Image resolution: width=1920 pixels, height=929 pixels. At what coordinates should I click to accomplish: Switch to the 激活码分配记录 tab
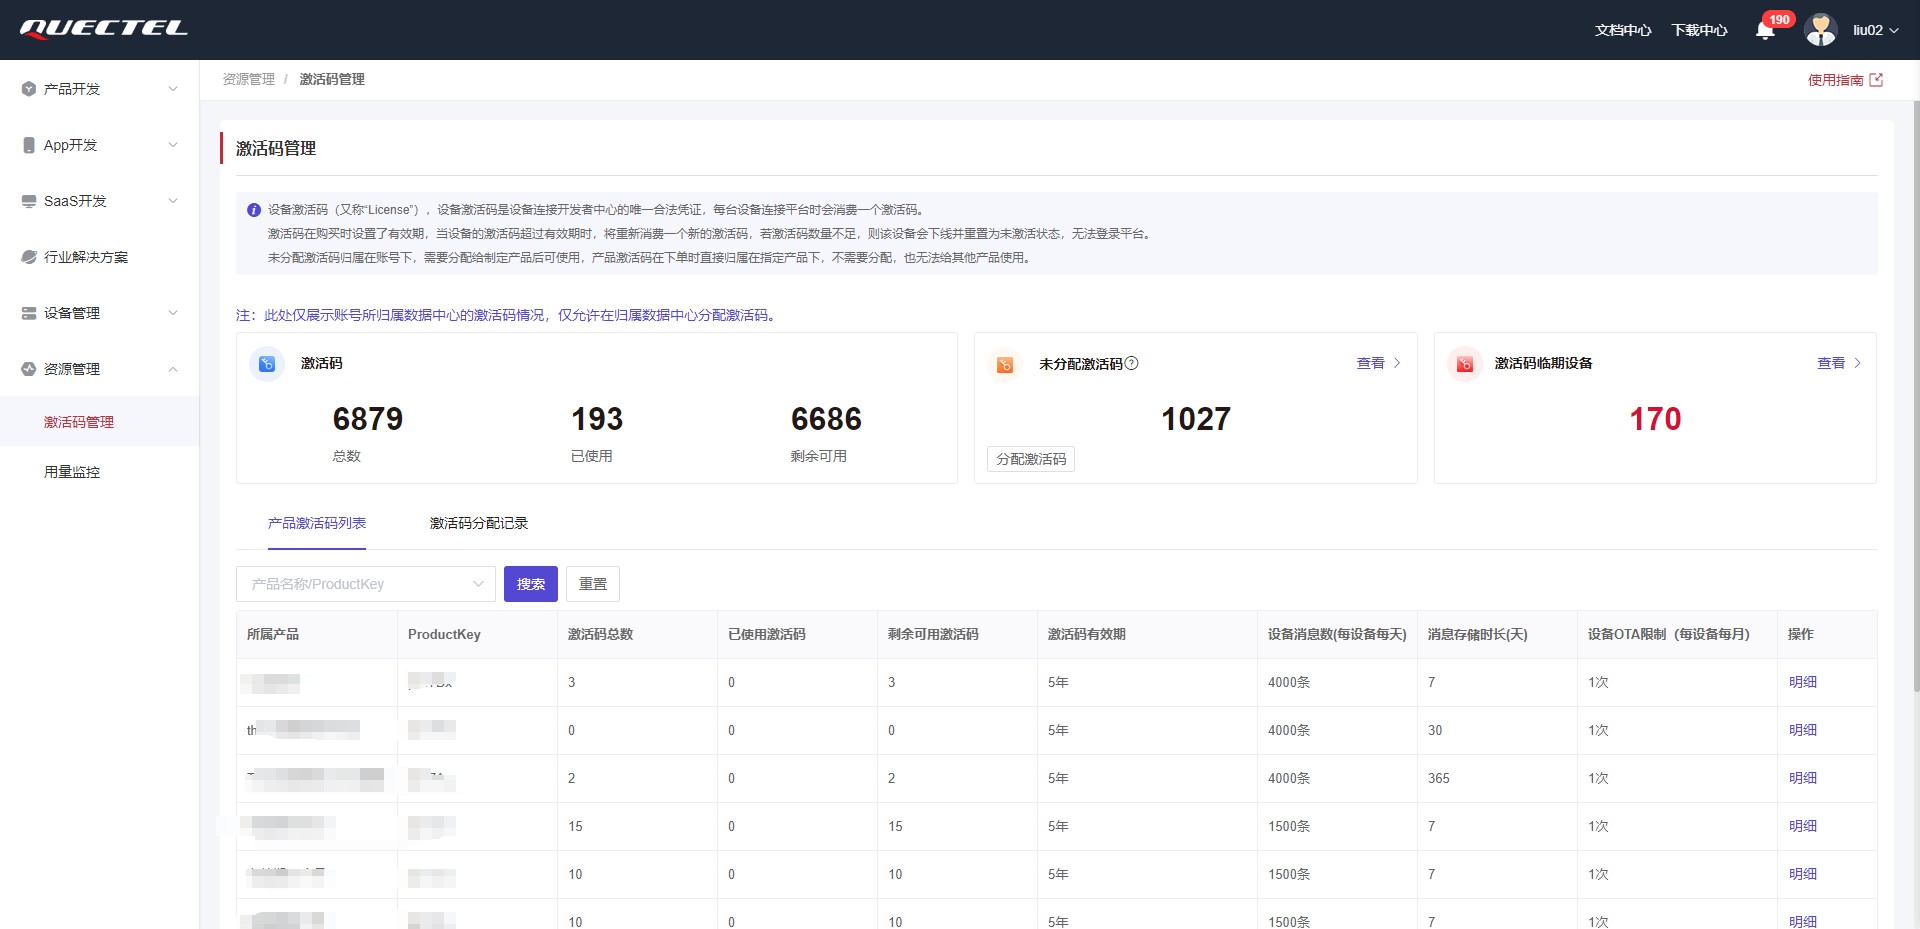[x=479, y=523]
